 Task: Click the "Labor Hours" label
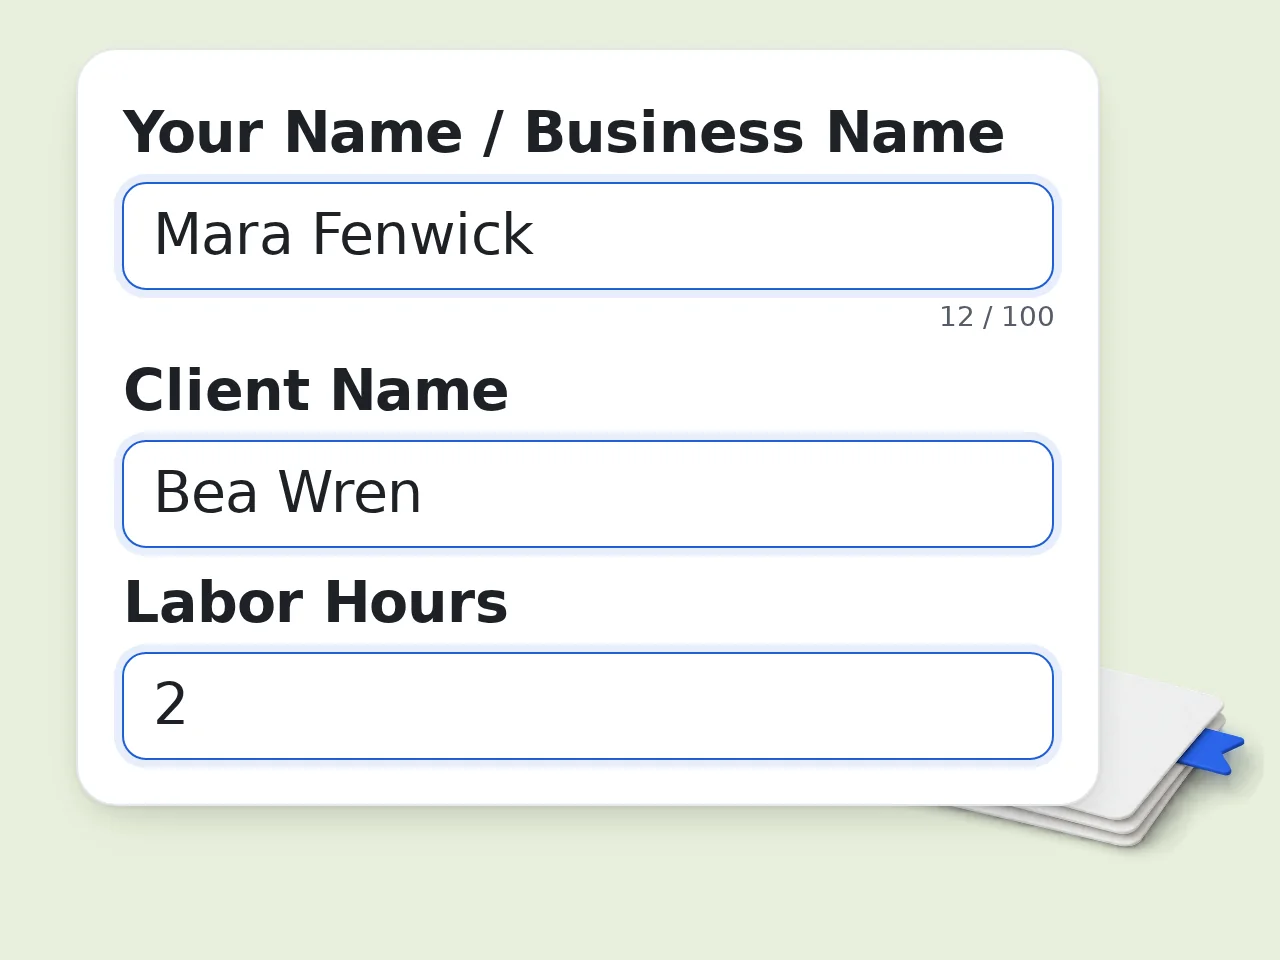(316, 603)
